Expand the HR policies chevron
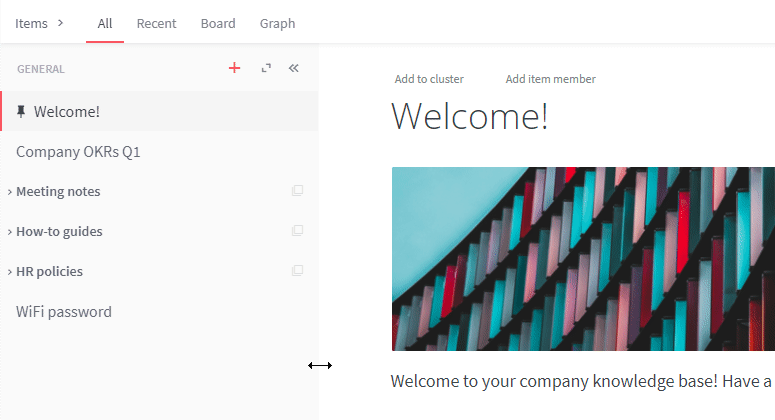 9,272
